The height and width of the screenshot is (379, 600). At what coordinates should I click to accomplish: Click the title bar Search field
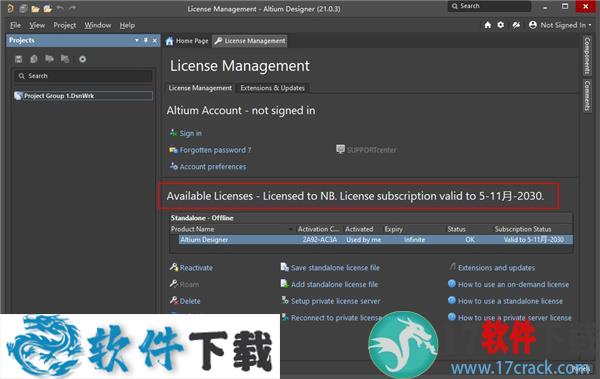point(489,6)
